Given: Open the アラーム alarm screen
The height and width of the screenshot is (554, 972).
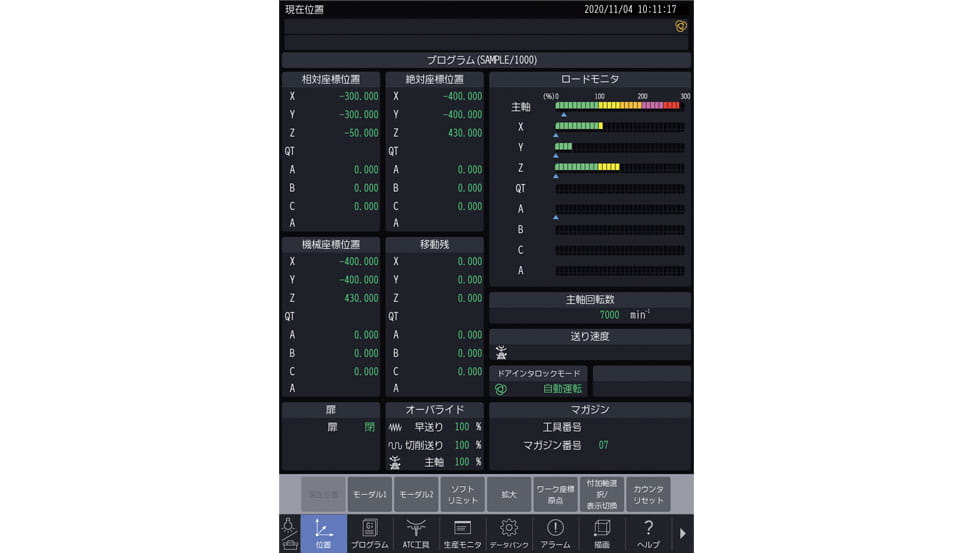Looking at the screenshot, I should (555, 533).
